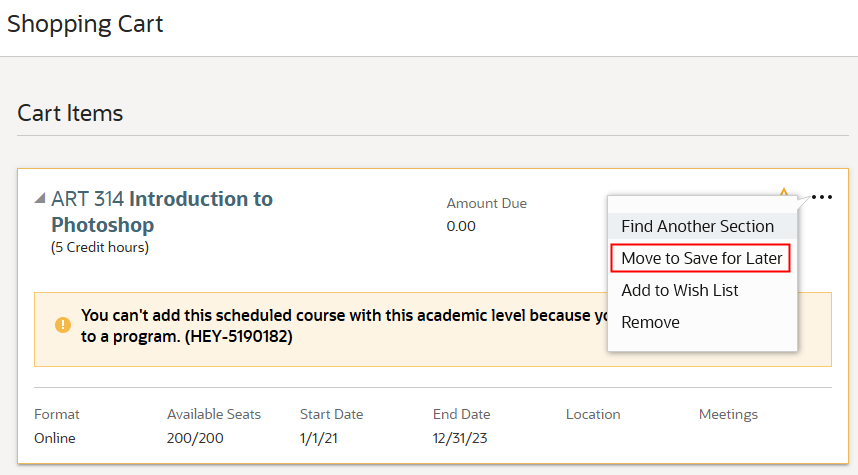Click the Shopping Cart page title
The image size is (858, 475).
(85, 23)
